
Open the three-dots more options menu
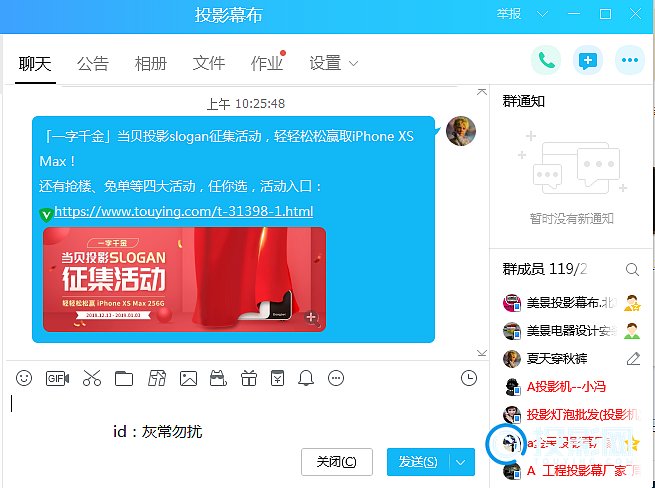[630, 61]
